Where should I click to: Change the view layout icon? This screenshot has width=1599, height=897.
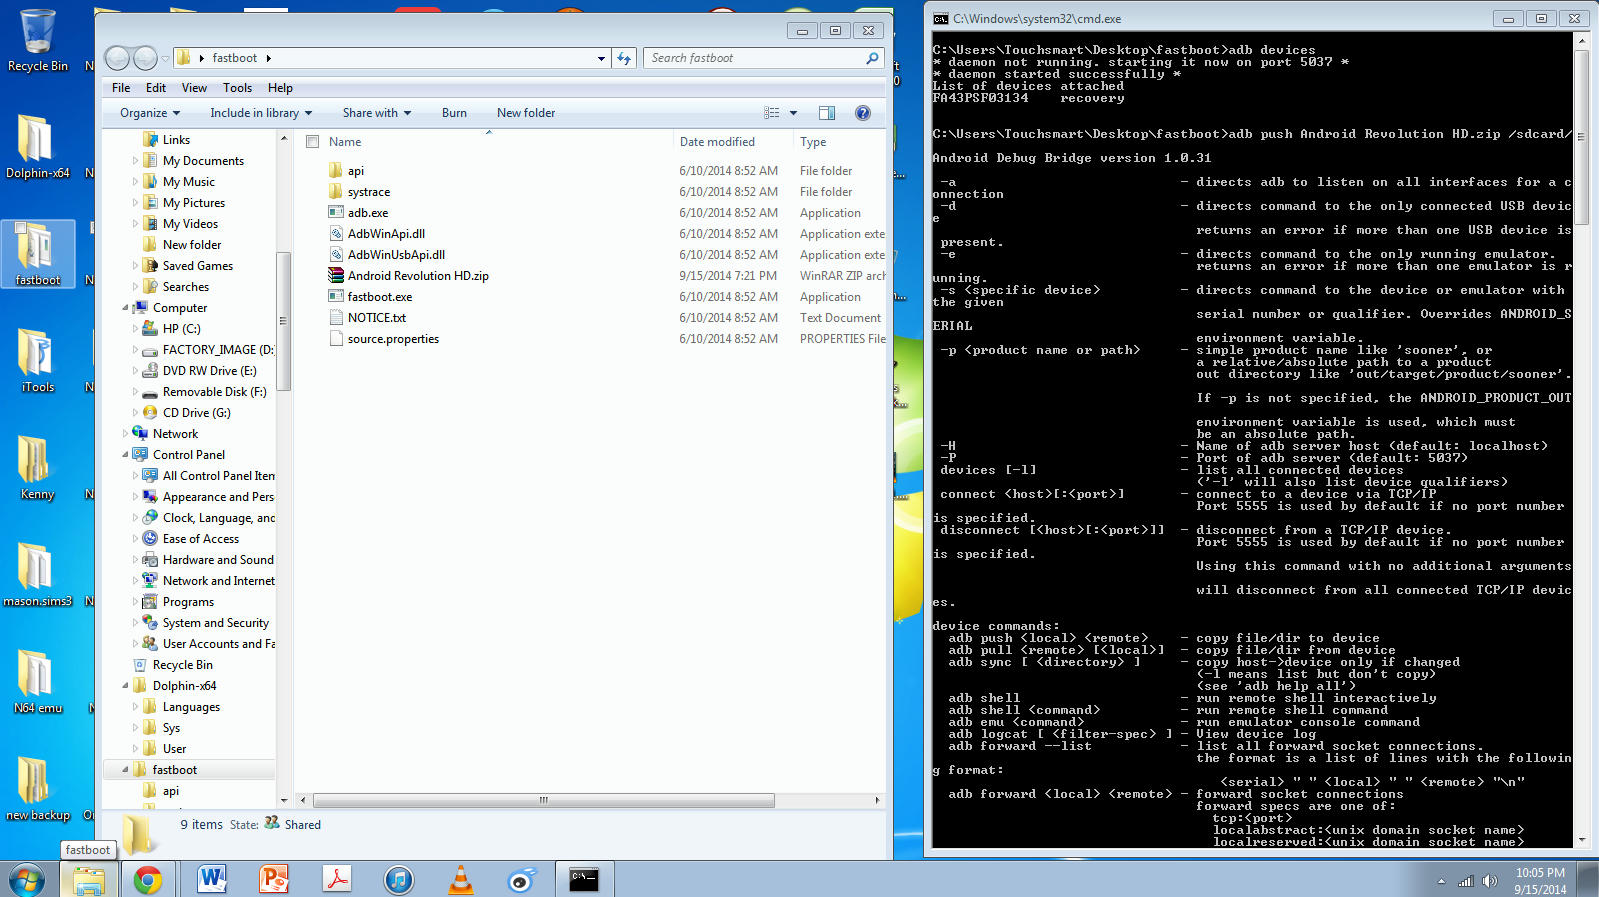point(772,113)
